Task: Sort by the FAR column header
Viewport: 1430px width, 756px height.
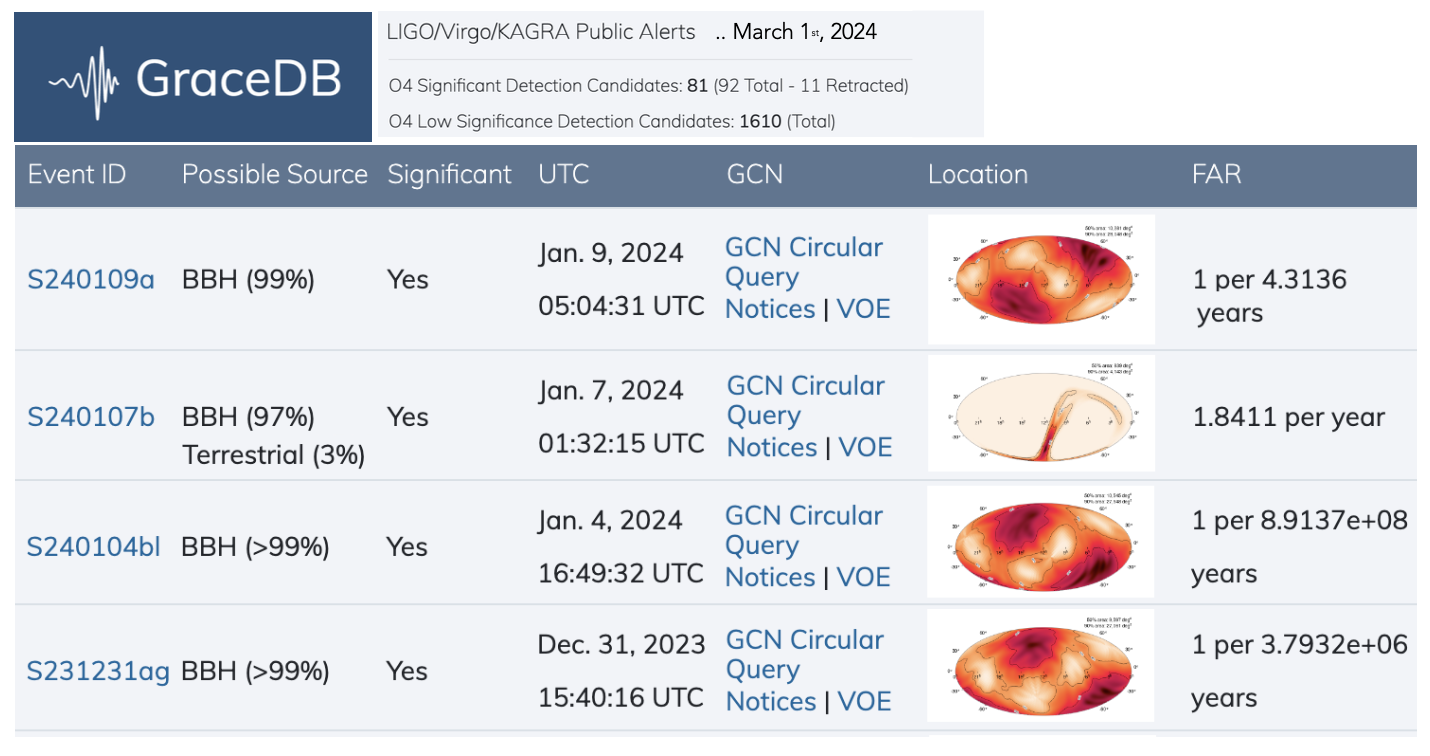Action: [x=1217, y=174]
